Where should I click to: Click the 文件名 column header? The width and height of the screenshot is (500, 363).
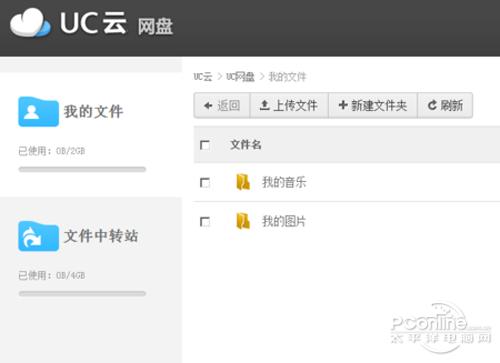246,145
